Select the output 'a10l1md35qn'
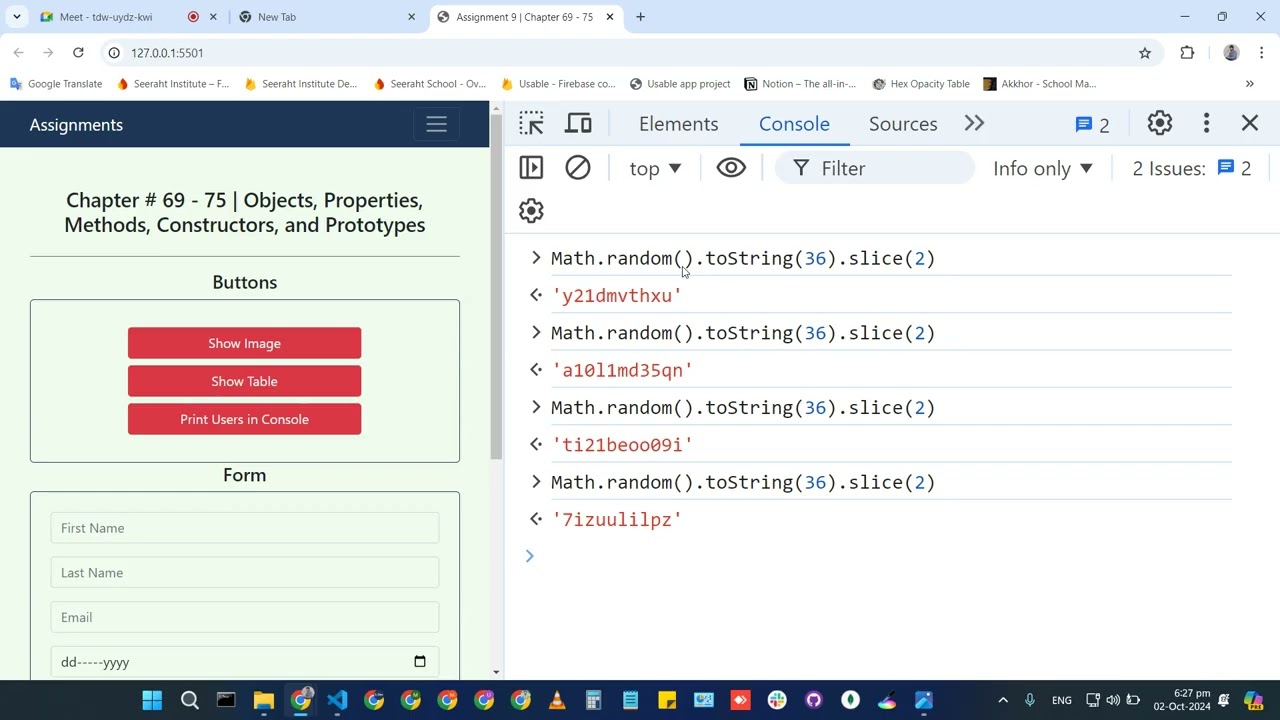Image resolution: width=1280 pixels, height=720 pixels. [x=622, y=371]
